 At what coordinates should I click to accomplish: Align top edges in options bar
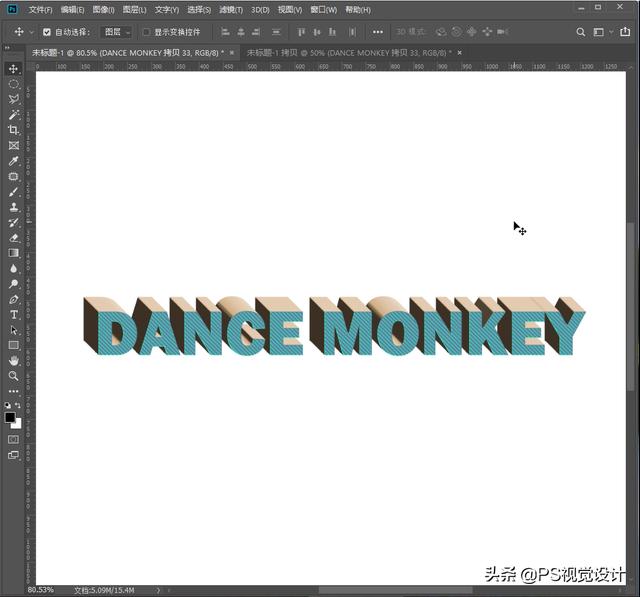tap(301, 32)
